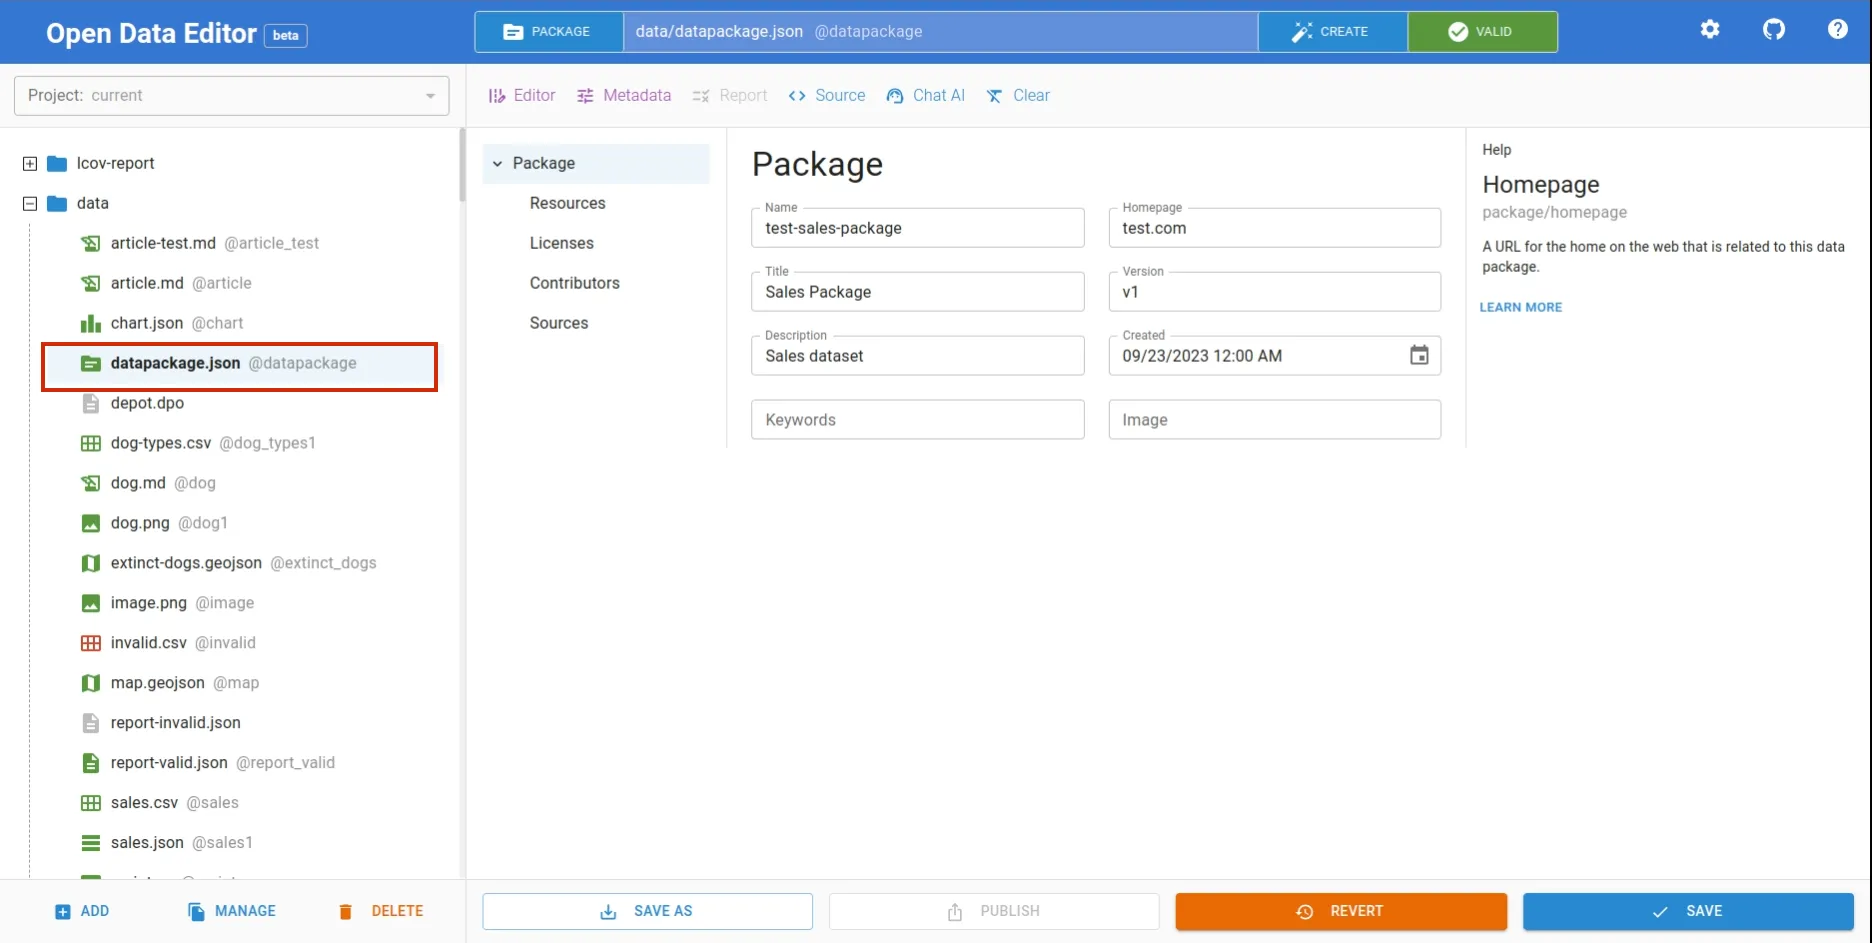This screenshot has height=943, width=1872.
Task: Open the settings gear icon
Action: pos(1710,30)
